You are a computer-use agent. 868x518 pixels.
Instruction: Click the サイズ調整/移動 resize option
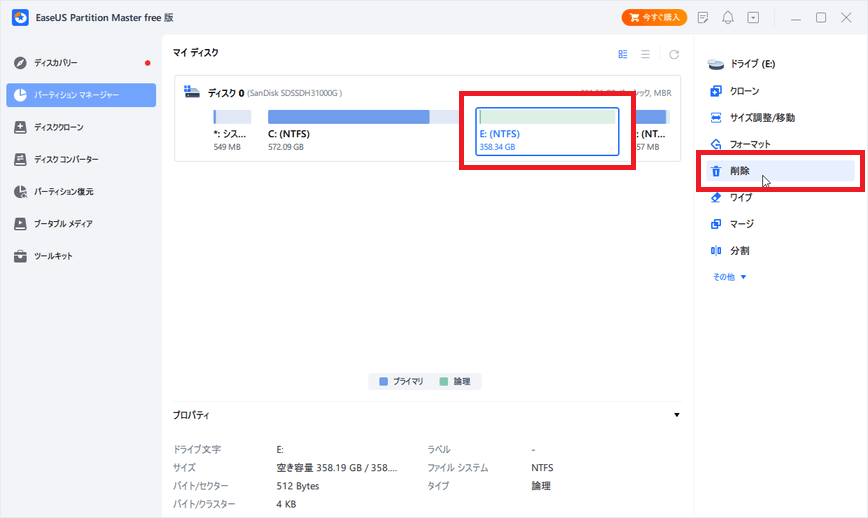[762, 118]
